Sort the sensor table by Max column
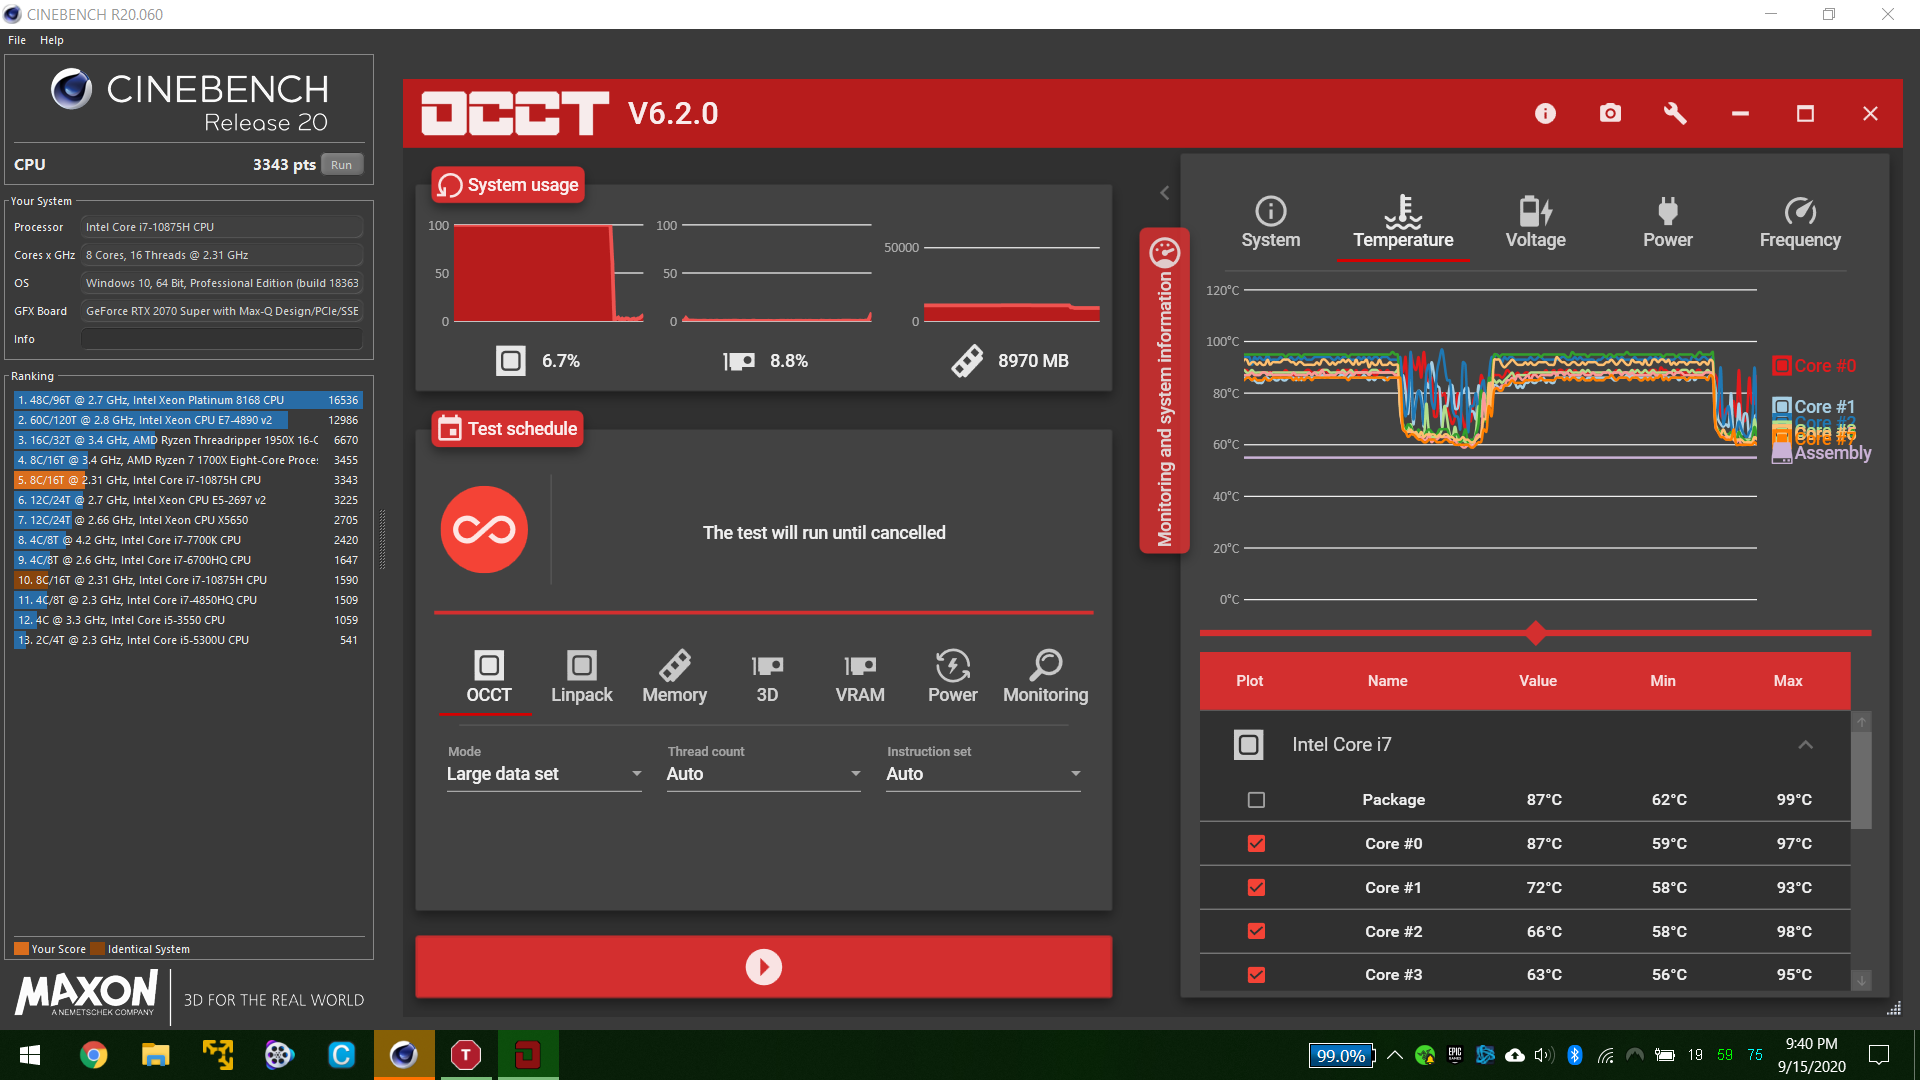The image size is (1920, 1080). click(x=1788, y=681)
